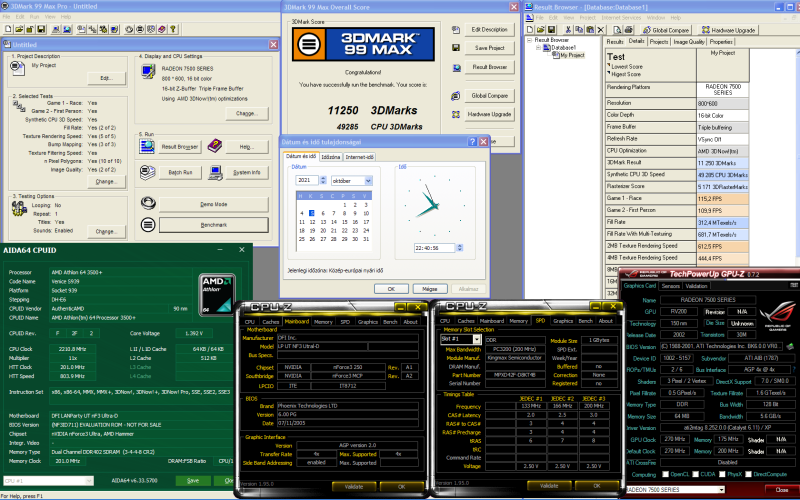This screenshot has height=500, width=800.
Task: Click the Batch Run button
Action: pyautogui.click(x=180, y=172)
